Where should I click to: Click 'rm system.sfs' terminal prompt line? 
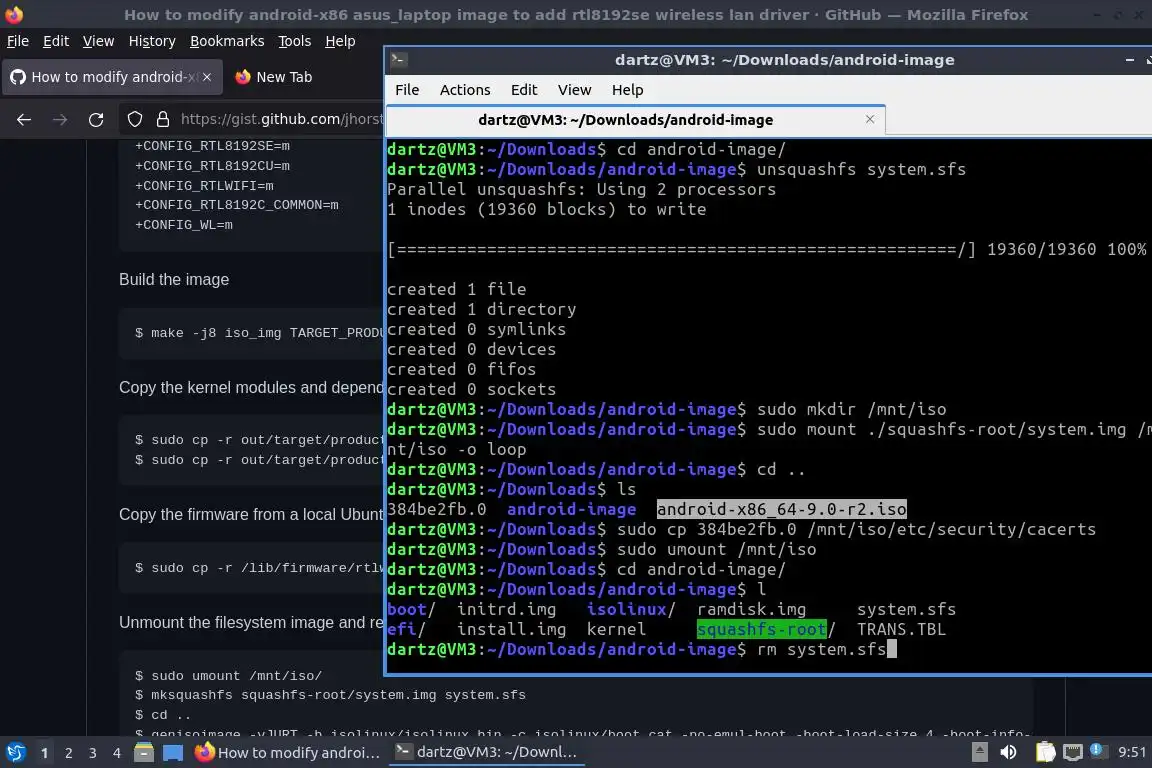[641, 650]
